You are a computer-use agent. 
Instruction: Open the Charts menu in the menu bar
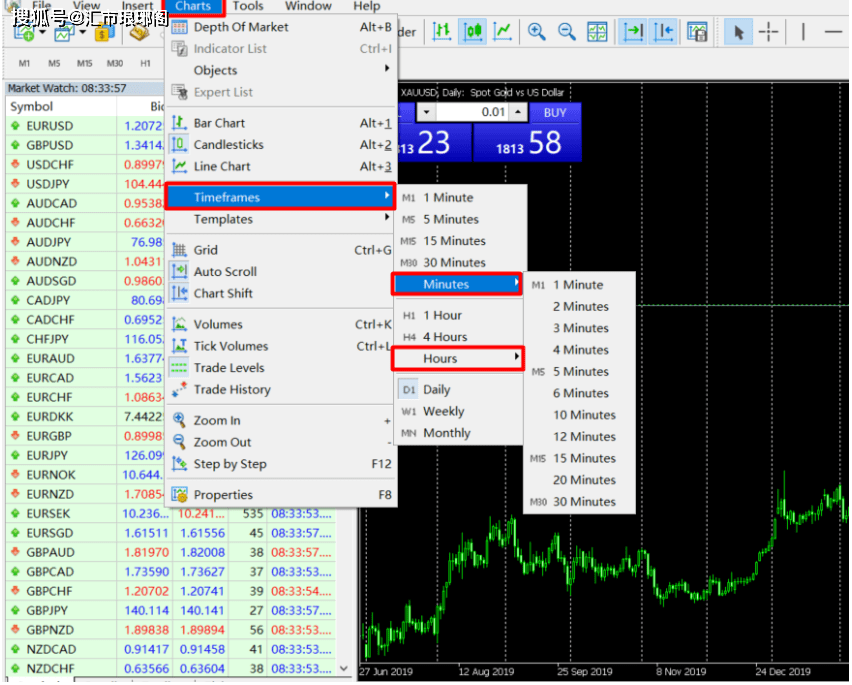click(x=193, y=6)
